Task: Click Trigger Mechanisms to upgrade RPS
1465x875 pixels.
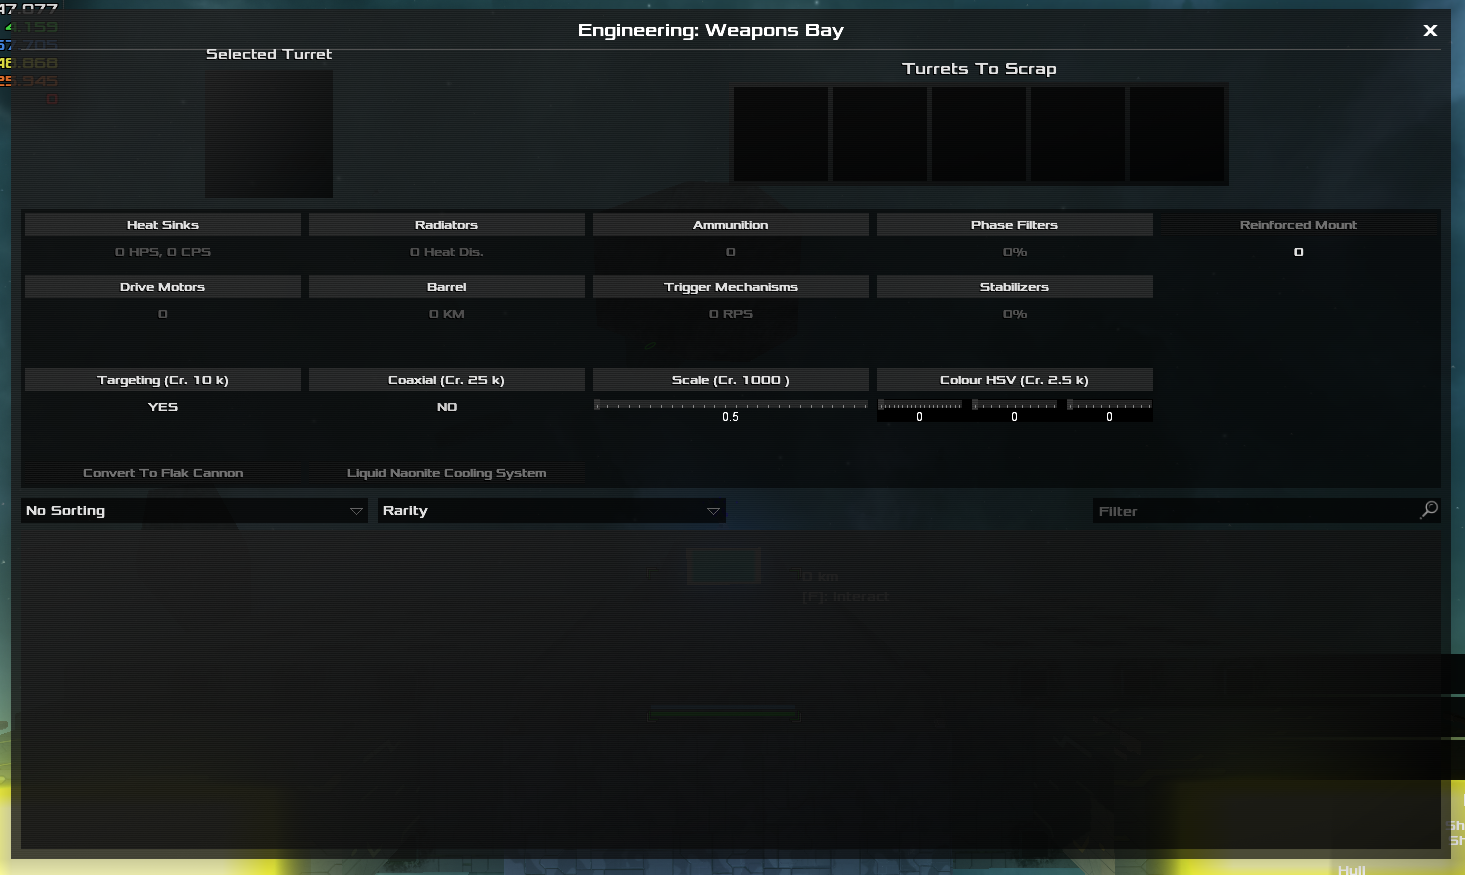Action: tap(731, 286)
